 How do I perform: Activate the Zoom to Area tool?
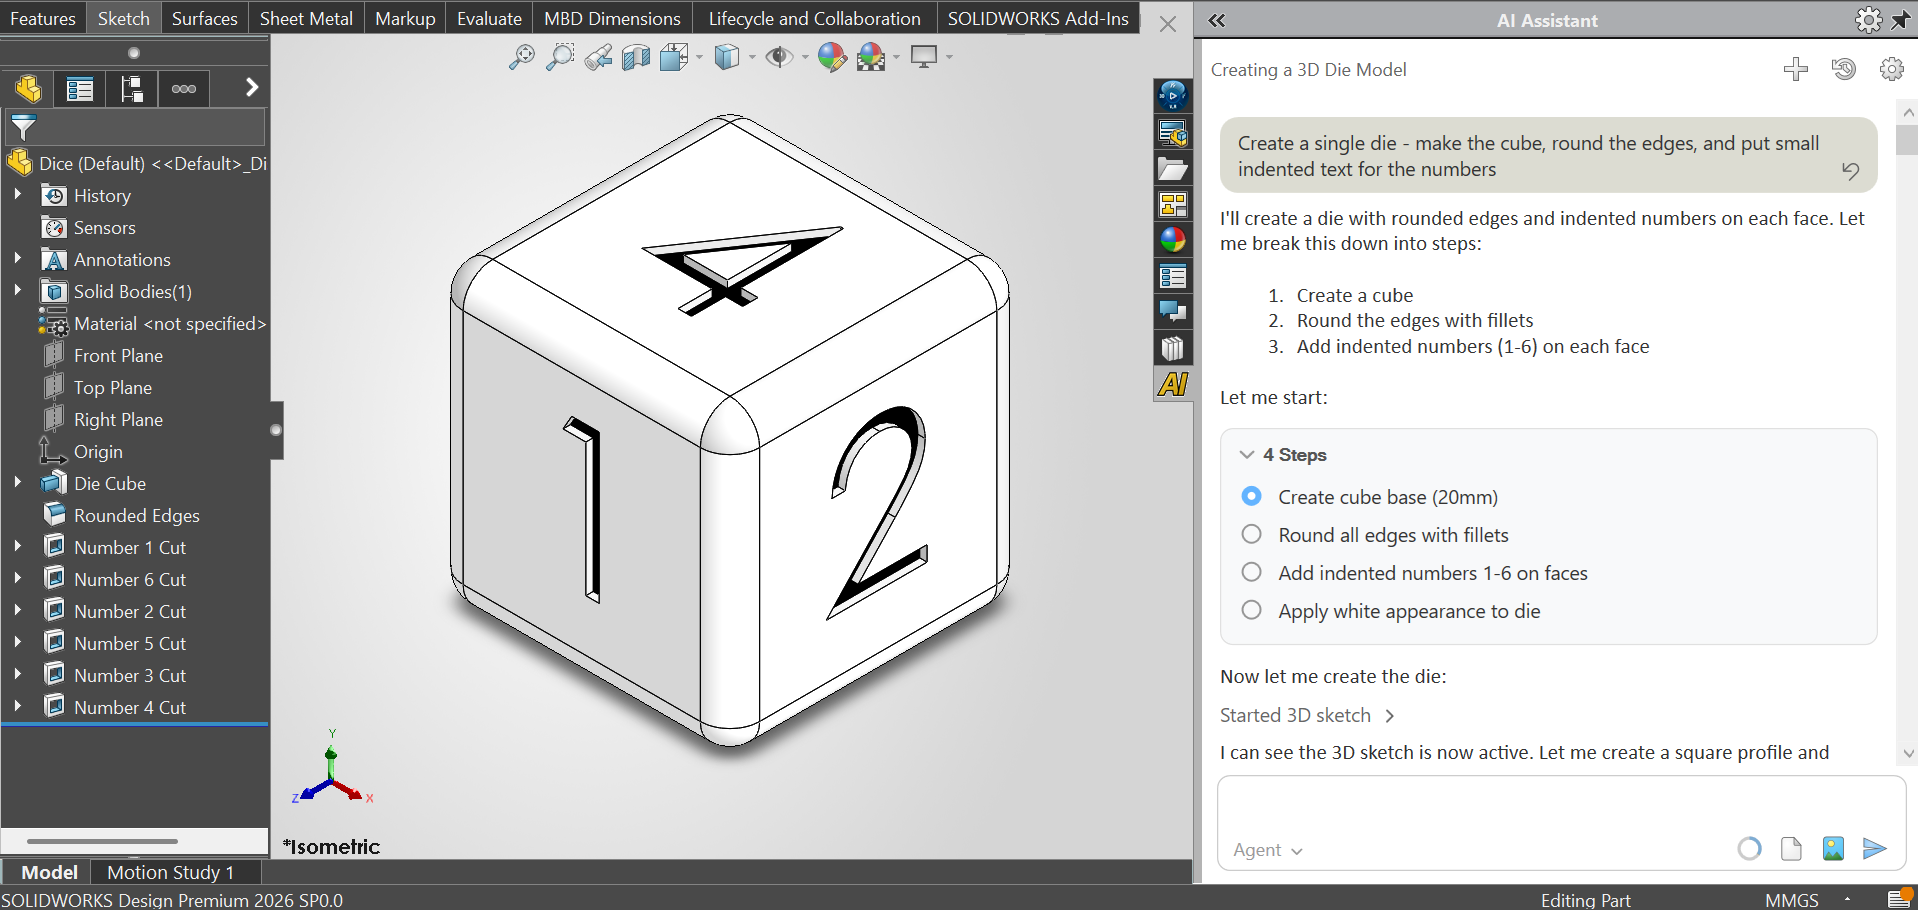point(560,57)
